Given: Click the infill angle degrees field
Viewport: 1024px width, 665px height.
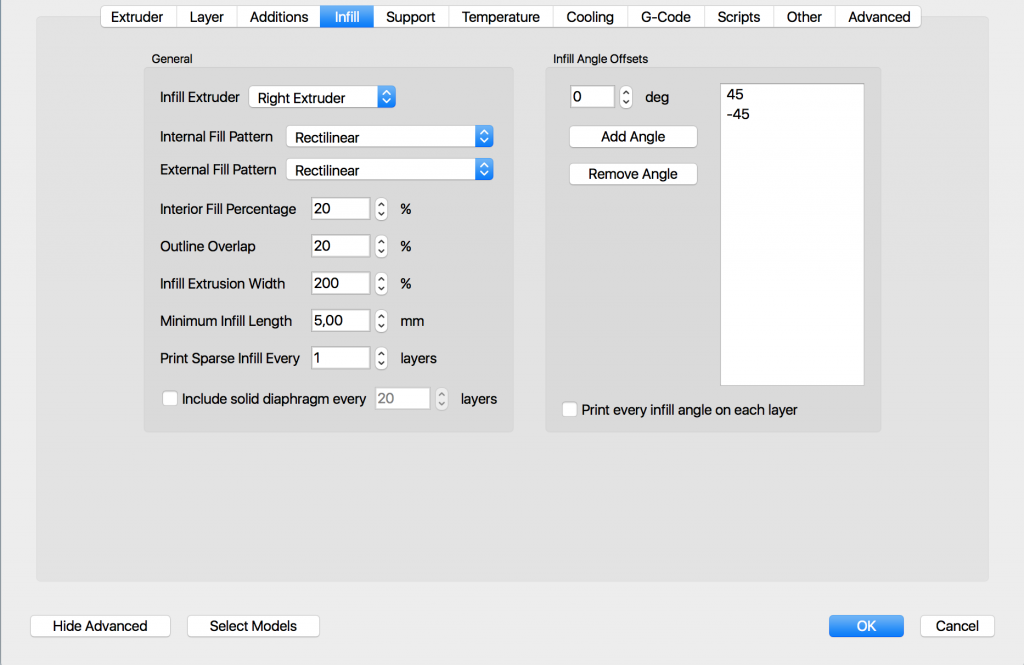Looking at the screenshot, I should pyautogui.click(x=592, y=97).
